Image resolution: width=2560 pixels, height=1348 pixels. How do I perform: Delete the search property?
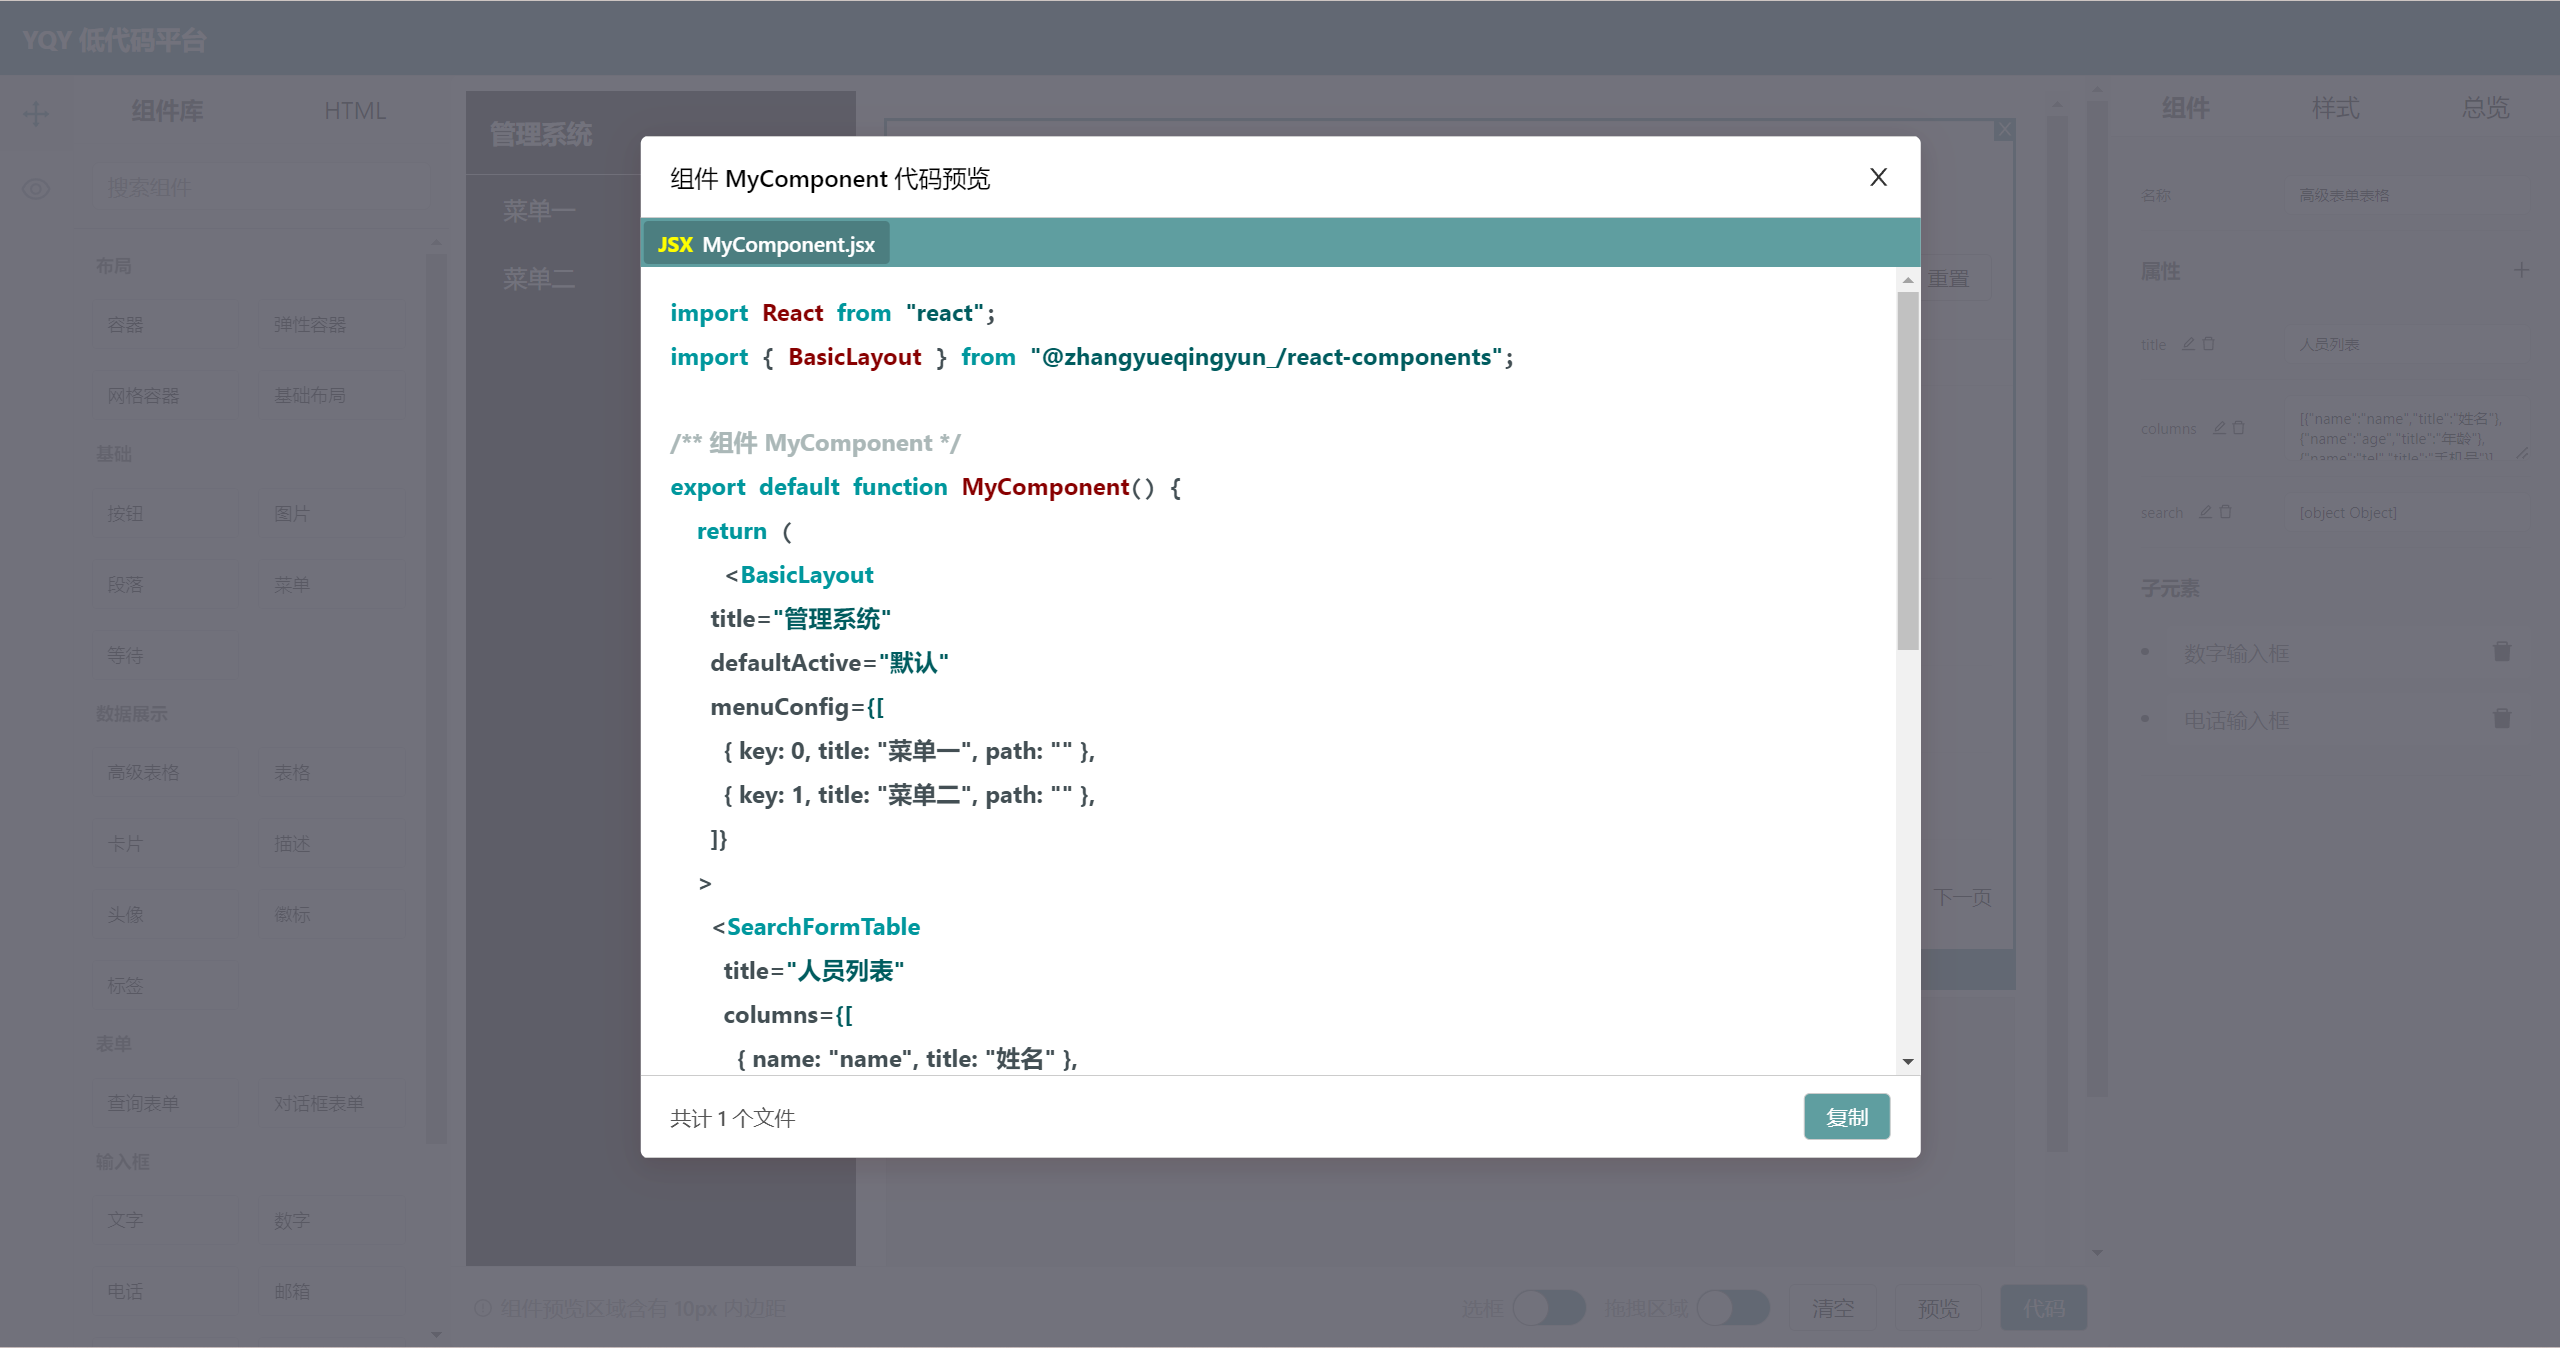pos(2225,512)
